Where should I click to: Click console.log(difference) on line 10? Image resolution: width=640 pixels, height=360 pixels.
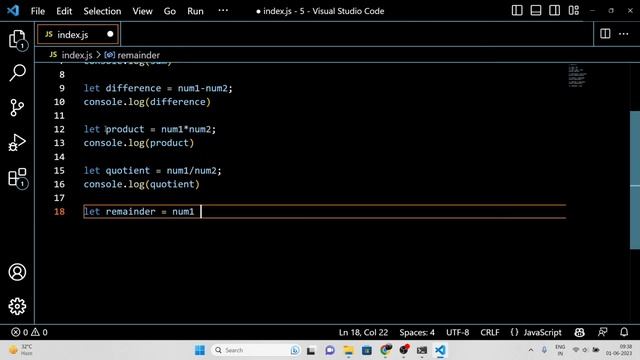click(147, 102)
